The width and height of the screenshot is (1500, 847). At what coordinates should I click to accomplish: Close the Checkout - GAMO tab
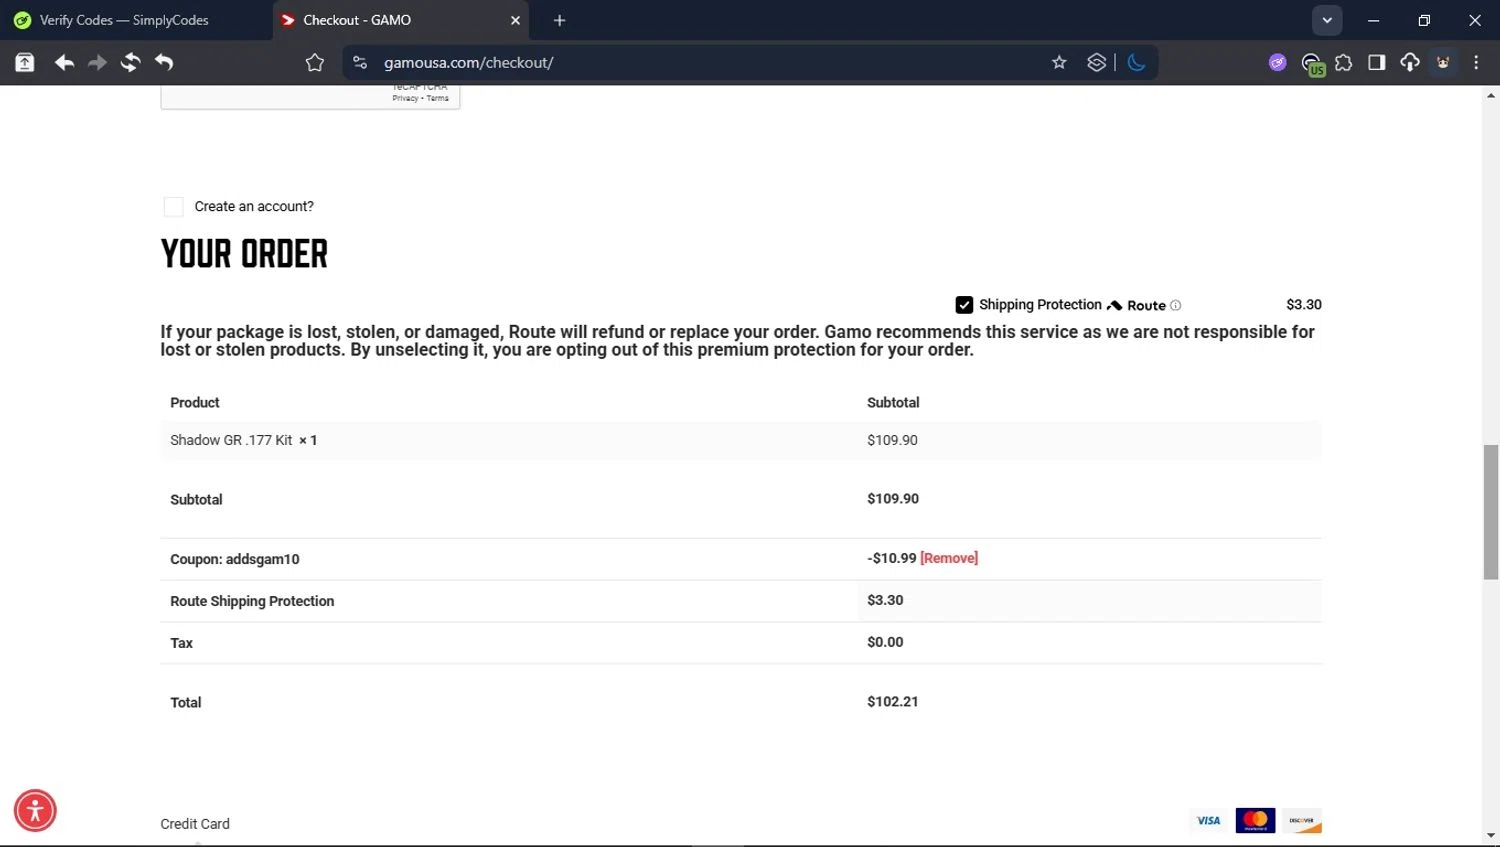[x=516, y=20]
